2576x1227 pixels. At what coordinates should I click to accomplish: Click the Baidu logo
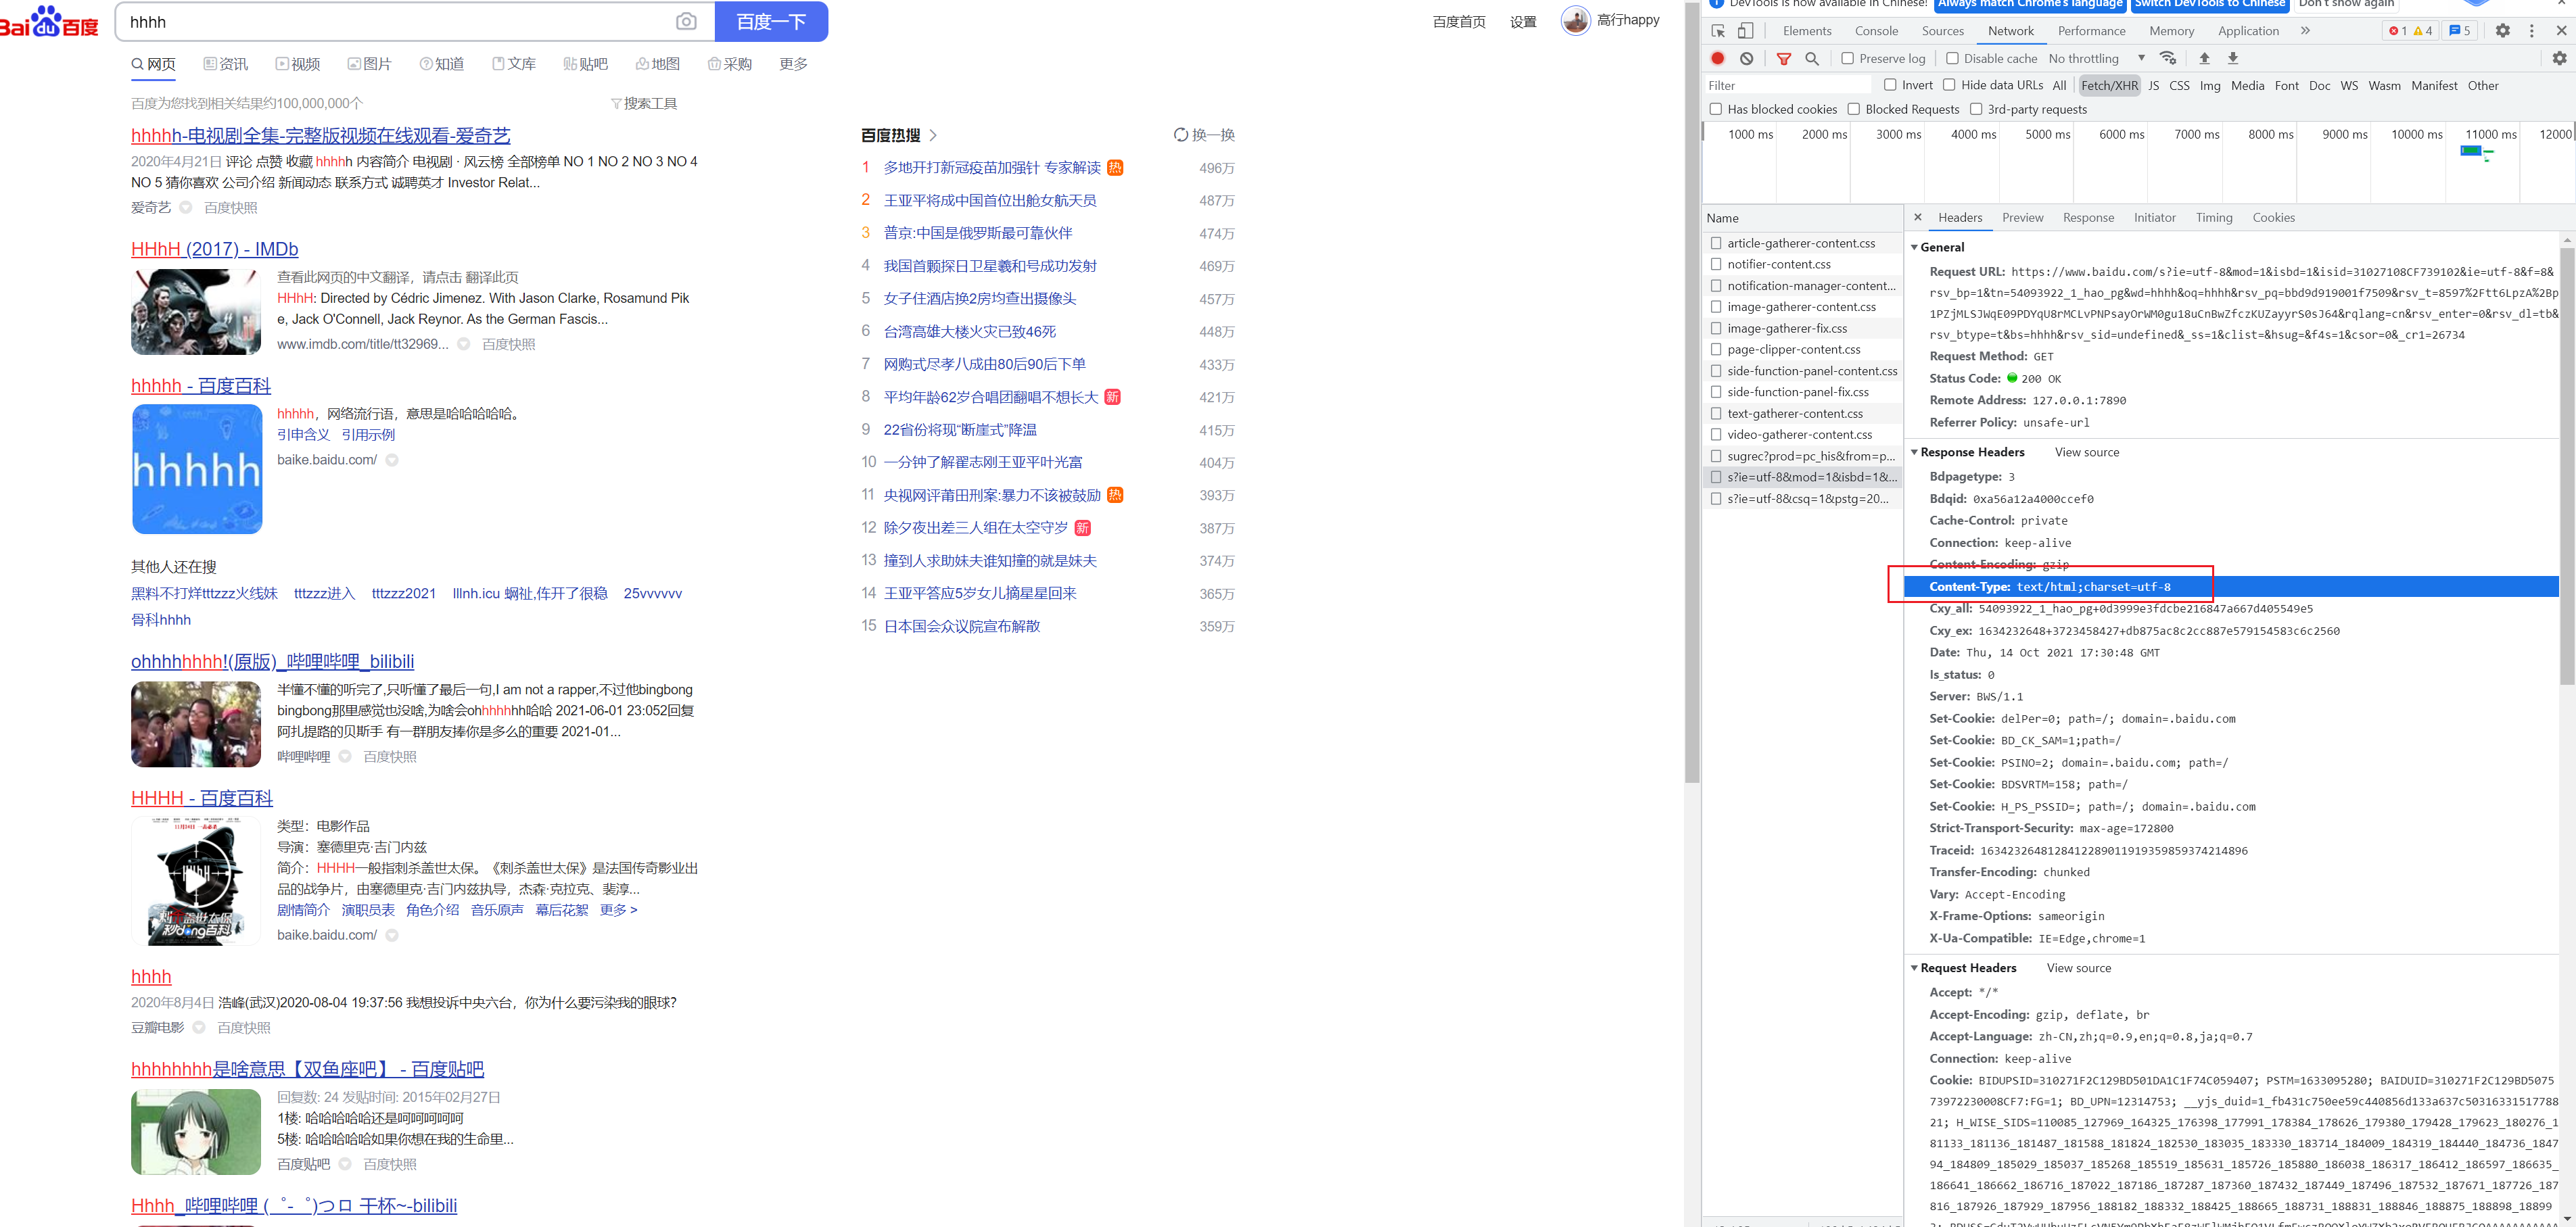click(49, 21)
